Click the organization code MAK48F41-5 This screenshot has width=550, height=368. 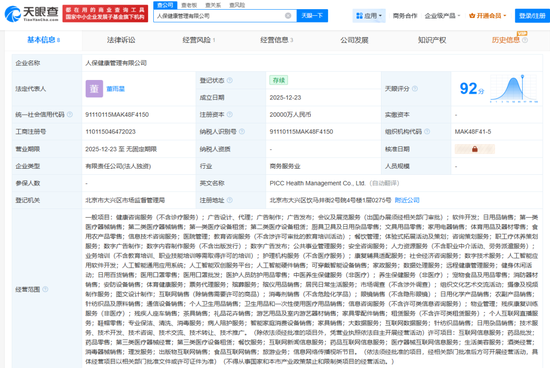473,132
